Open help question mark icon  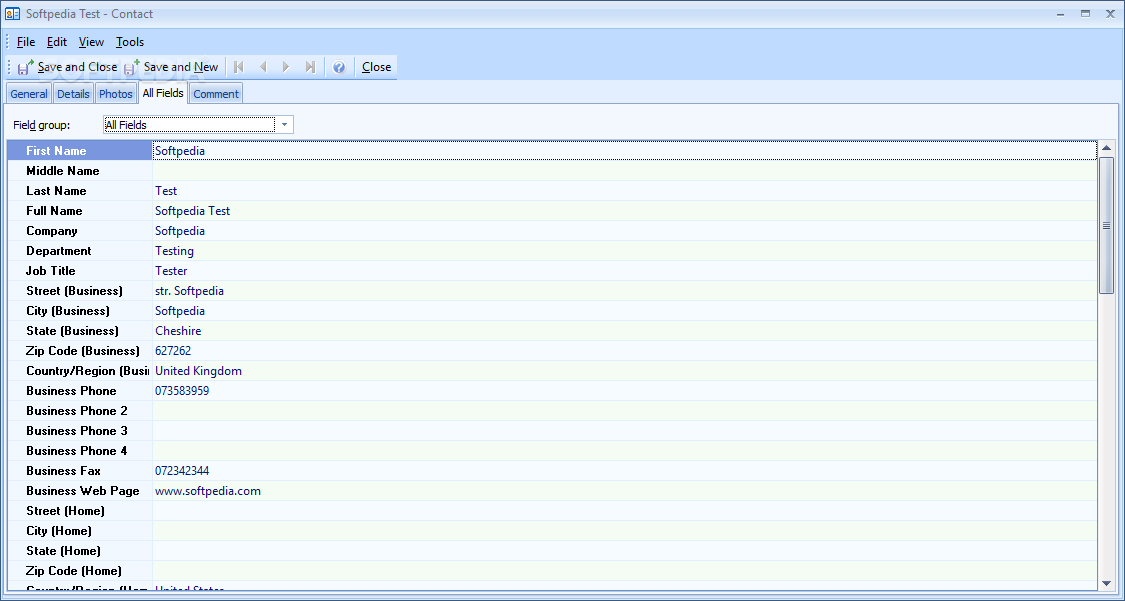(x=339, y=67)
